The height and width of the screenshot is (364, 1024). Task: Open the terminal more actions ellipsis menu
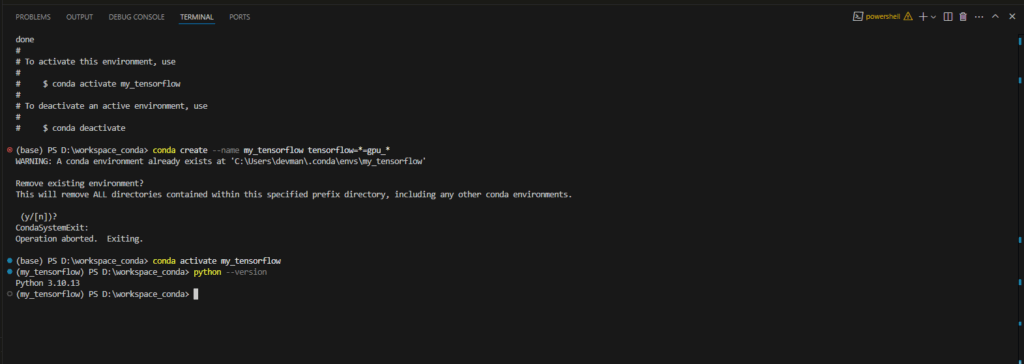(979, 17)
